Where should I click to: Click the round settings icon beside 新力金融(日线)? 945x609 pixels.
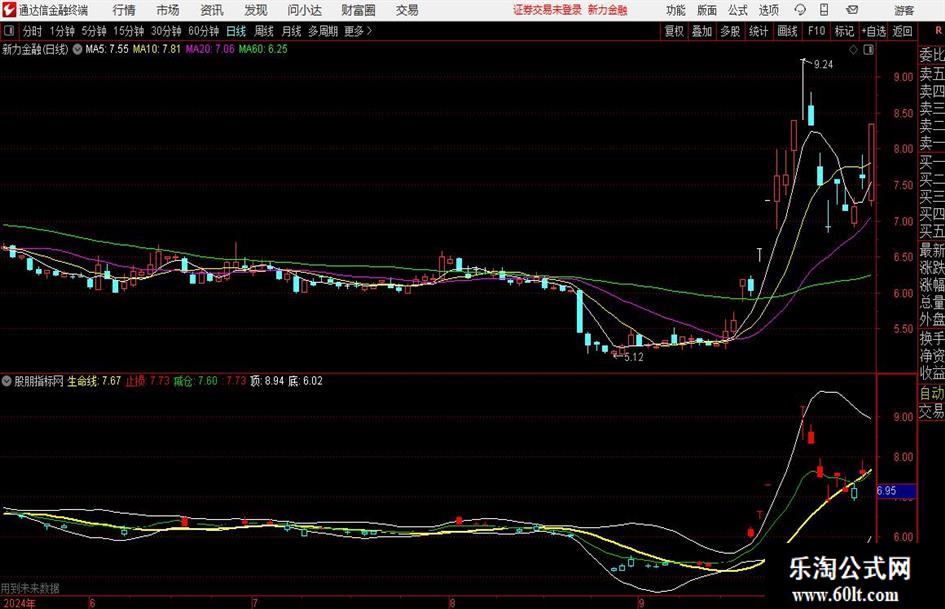pos(77,49)
